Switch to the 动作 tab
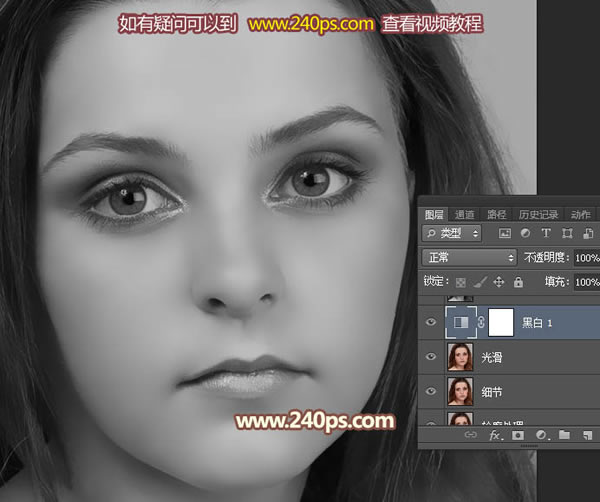600x502 pixels. point(580,215)
